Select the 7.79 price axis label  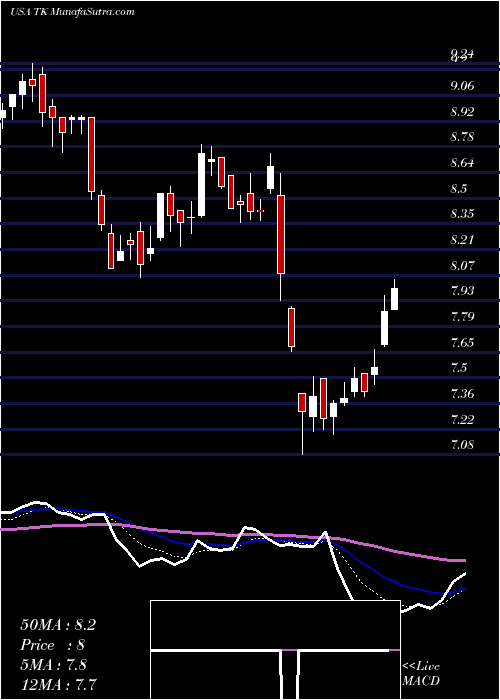[462, 317]
